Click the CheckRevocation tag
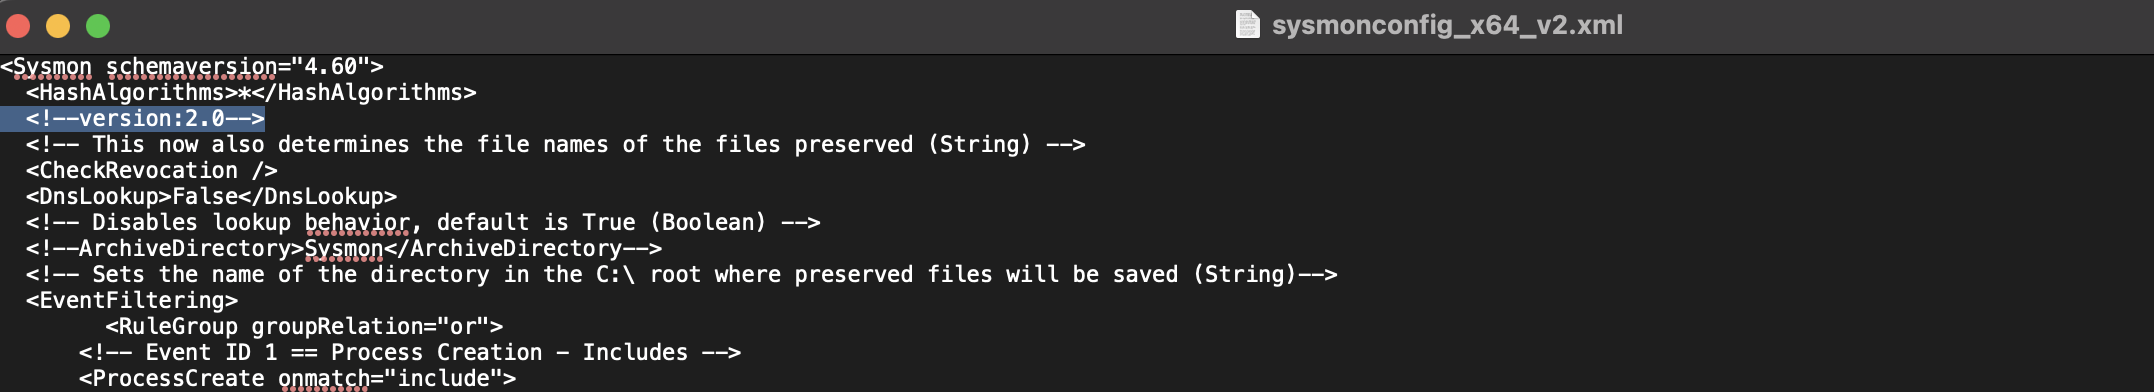The height and width of the screenshot is (392, 2154). 152,171
